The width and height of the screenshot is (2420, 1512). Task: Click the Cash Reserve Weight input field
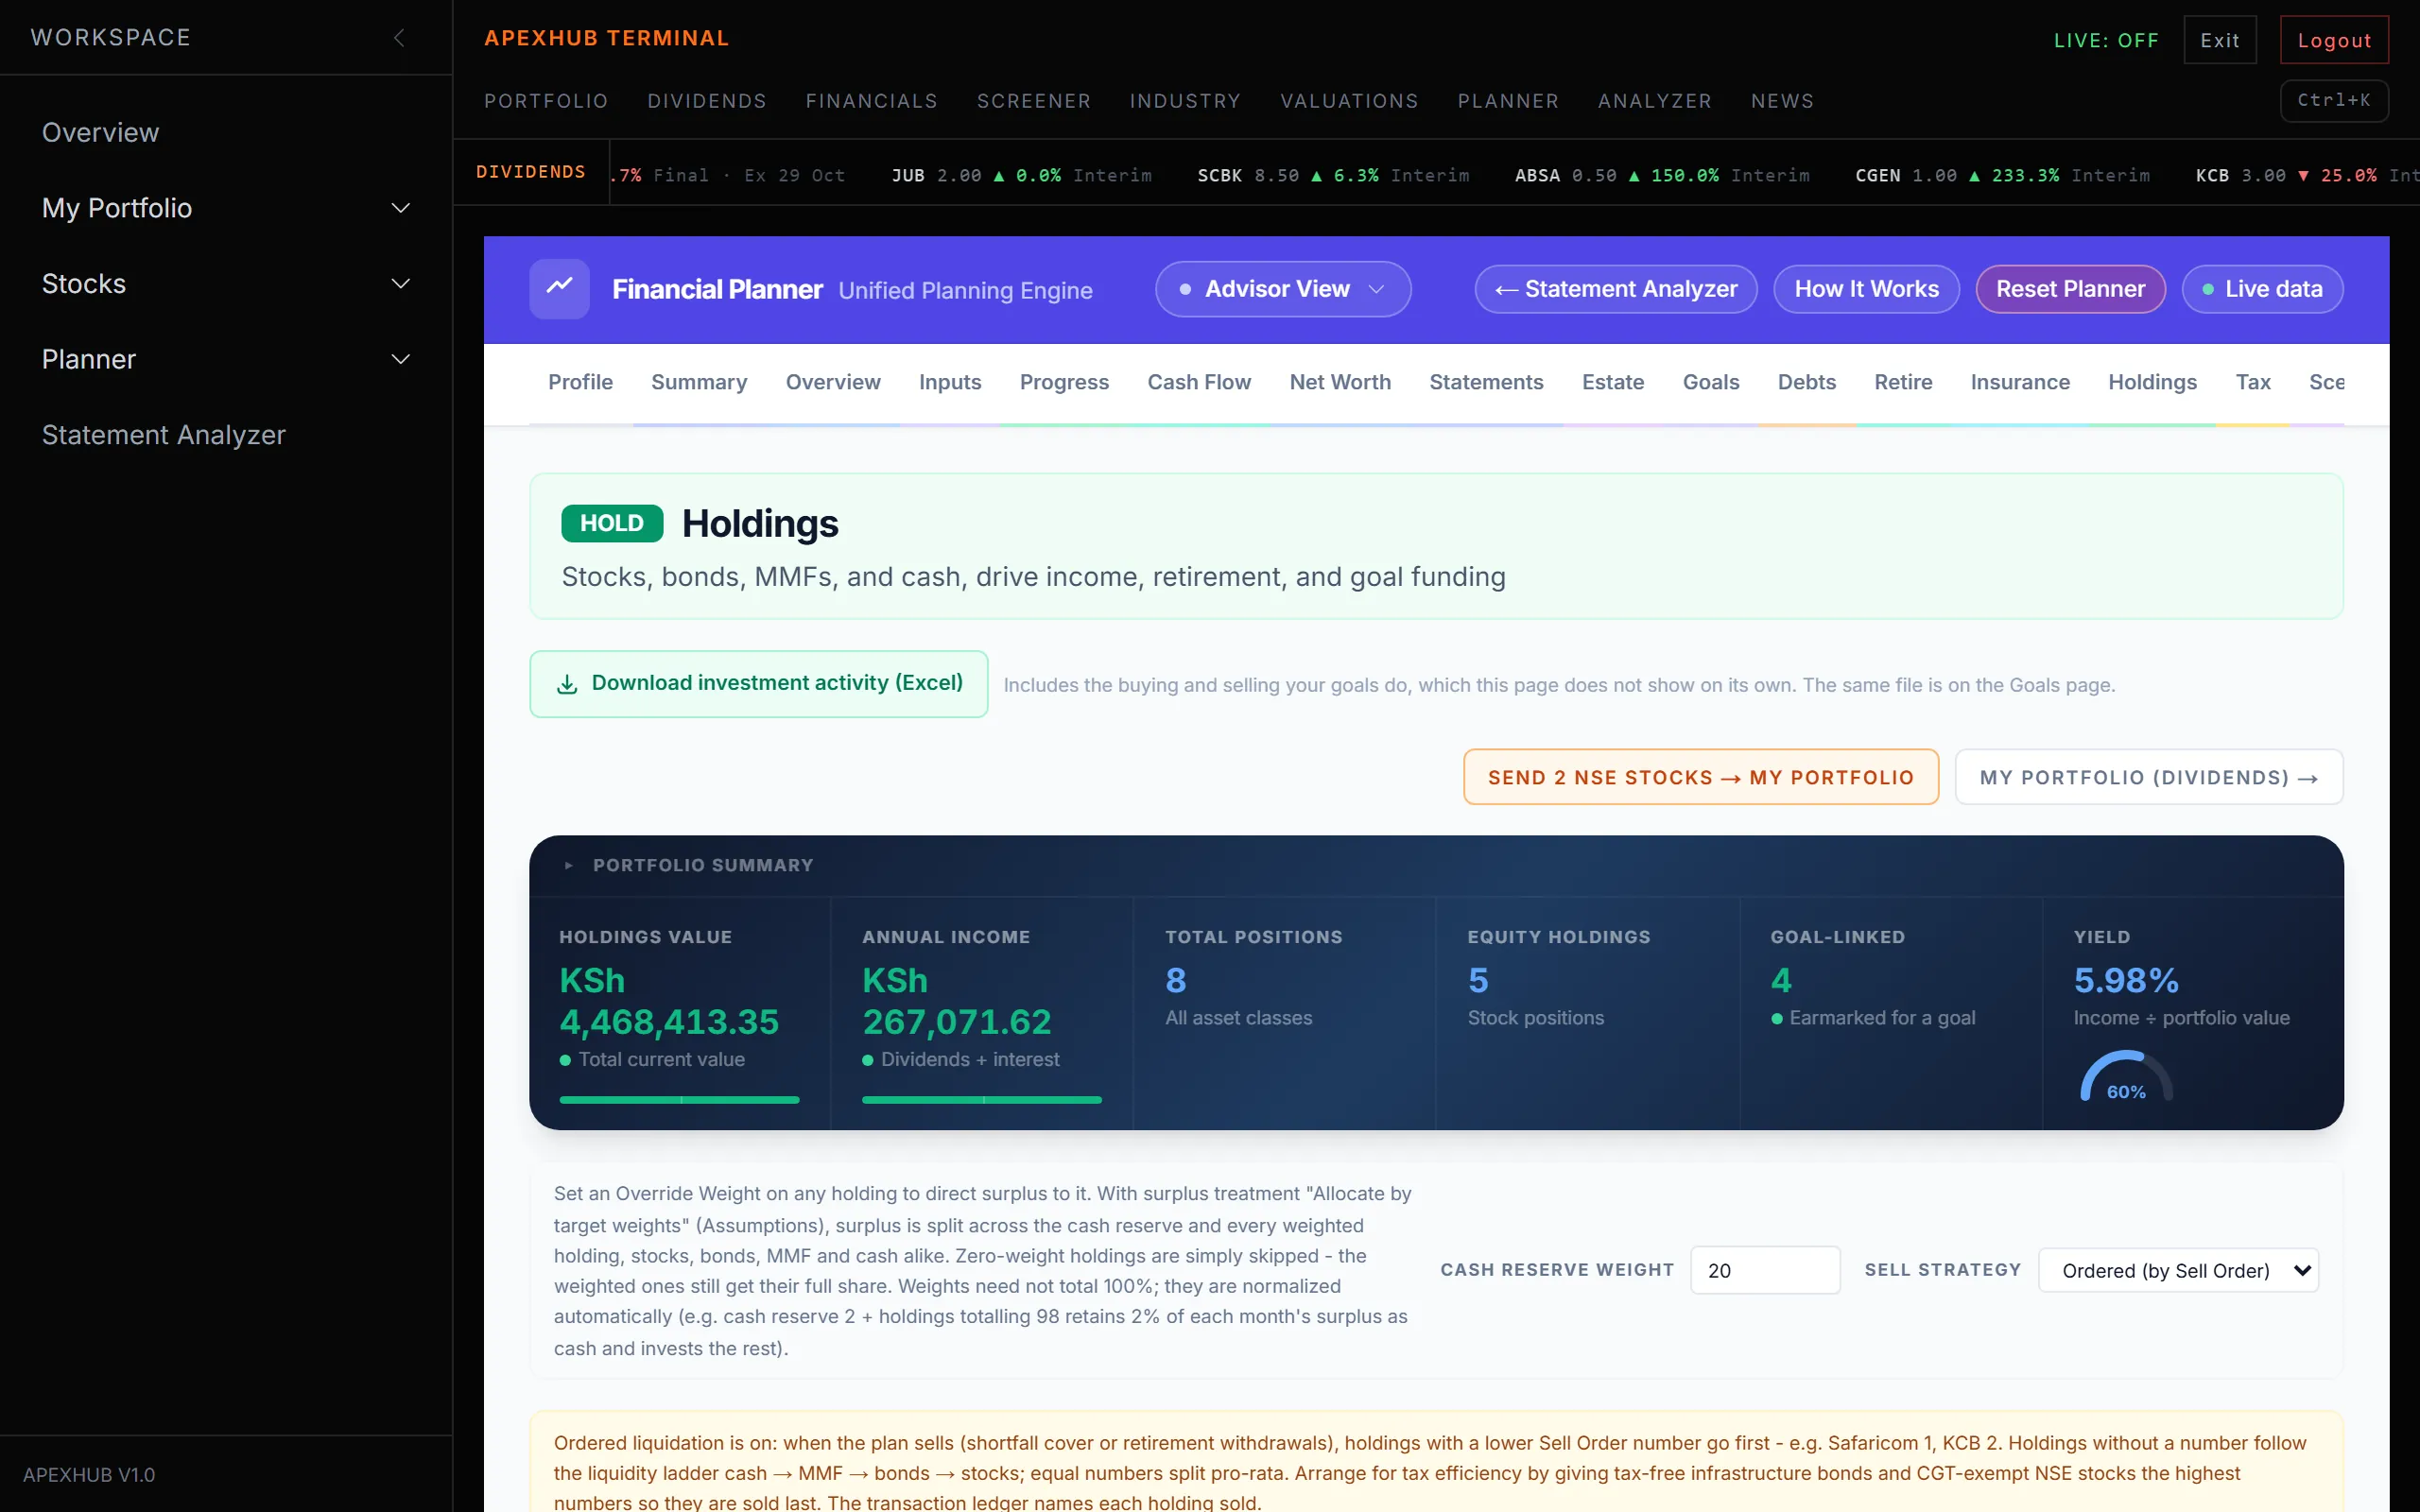click(x=1765, y=1270)
